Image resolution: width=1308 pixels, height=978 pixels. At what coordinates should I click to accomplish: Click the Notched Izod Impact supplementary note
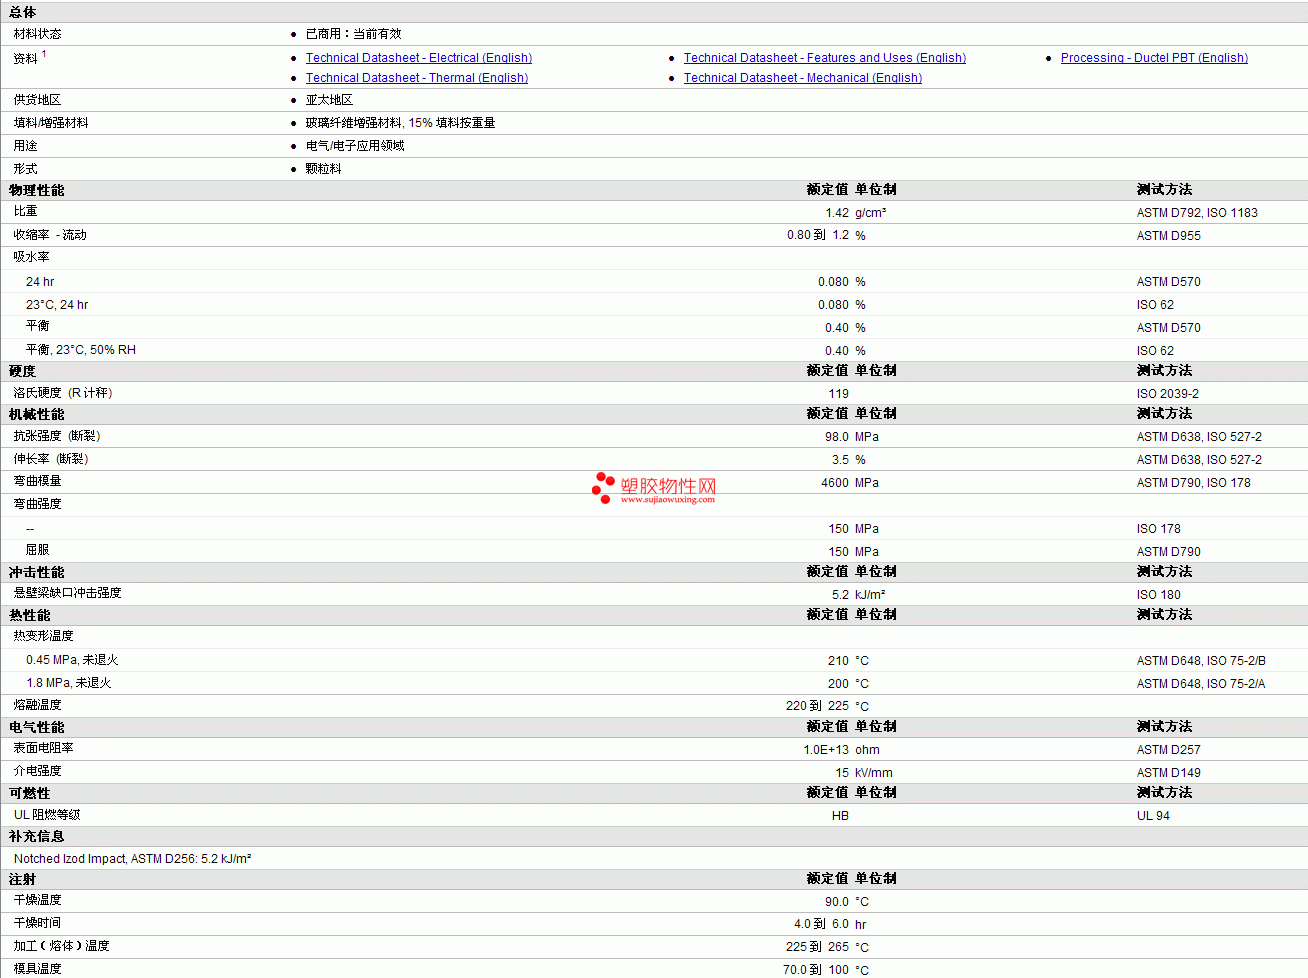coord(132,859)
